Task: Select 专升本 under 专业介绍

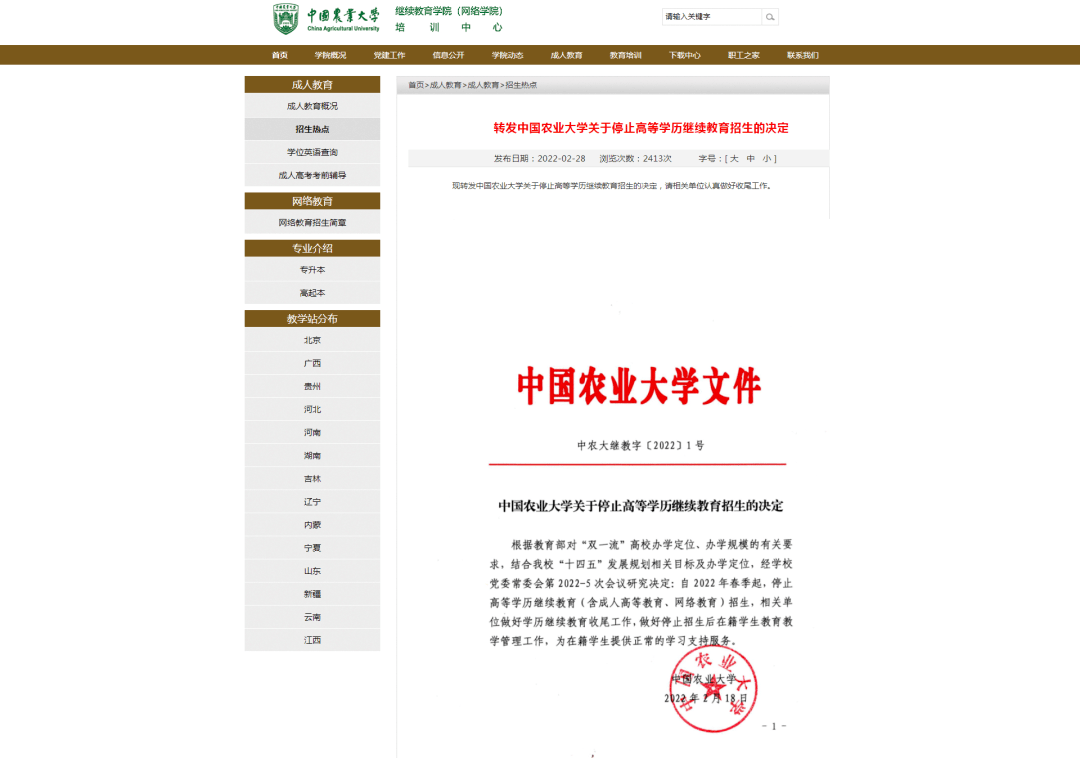Action: tap(312, 269)
